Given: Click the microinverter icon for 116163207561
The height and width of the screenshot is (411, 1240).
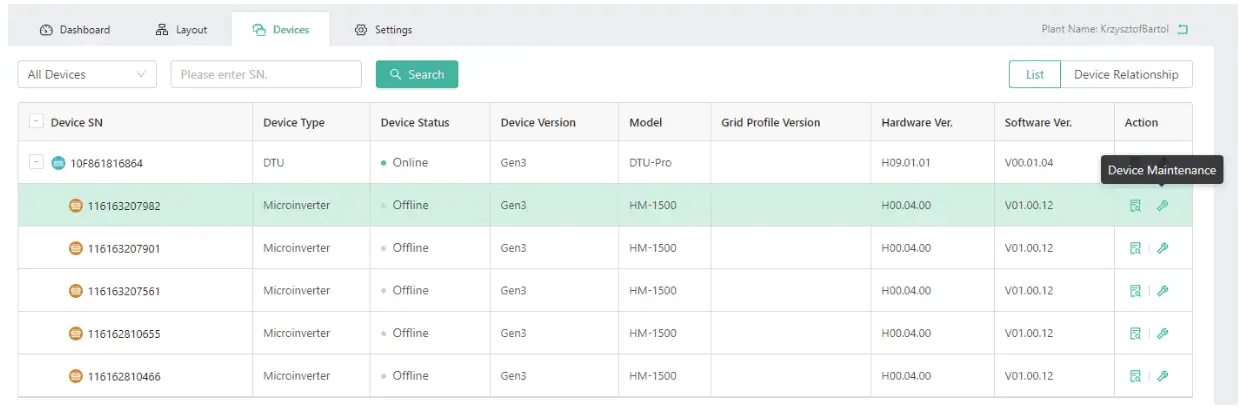Looking at the screenshot, I should [x=75, y=291].
